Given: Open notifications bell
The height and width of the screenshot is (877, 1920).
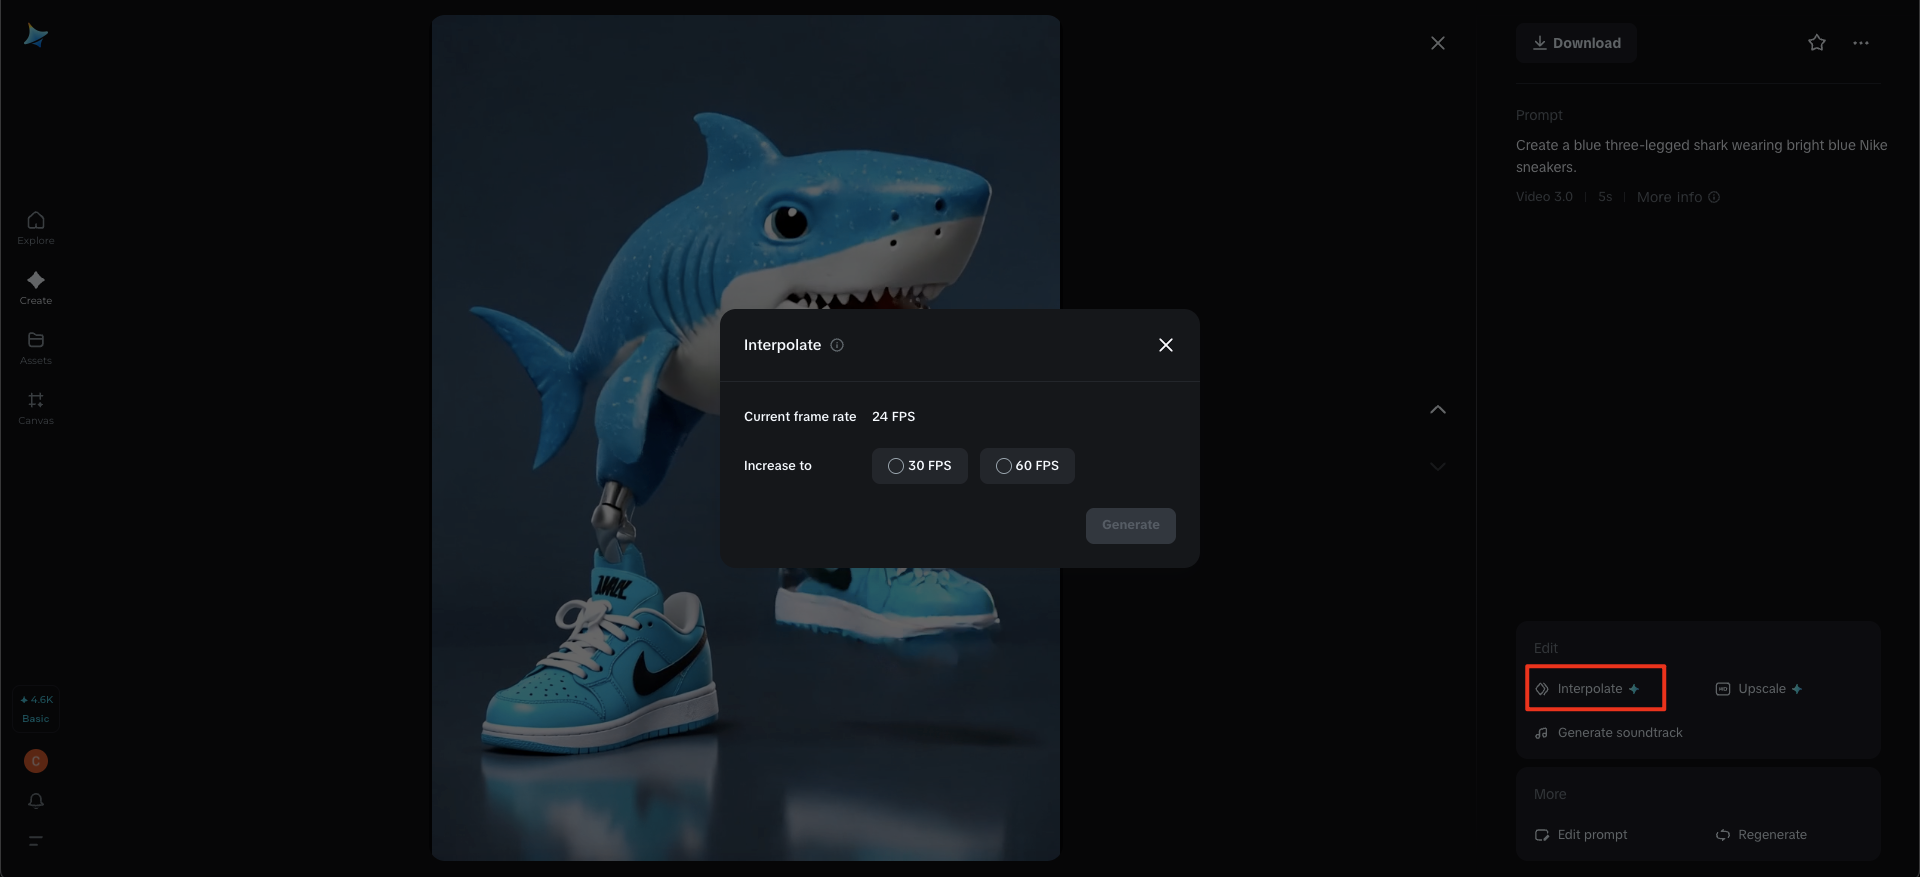Looking at the screenshot, I should [x=36, y=801].
